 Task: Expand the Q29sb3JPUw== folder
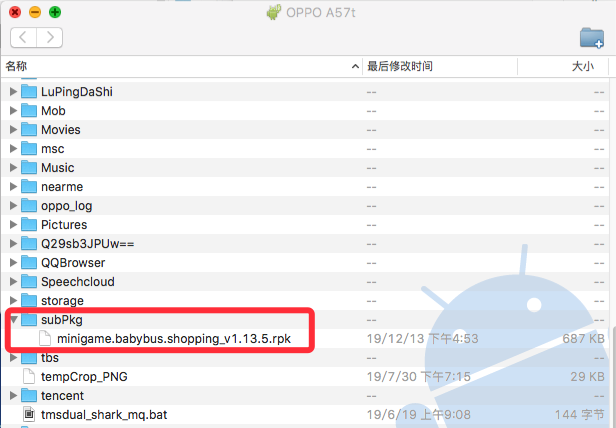[13, 244]
